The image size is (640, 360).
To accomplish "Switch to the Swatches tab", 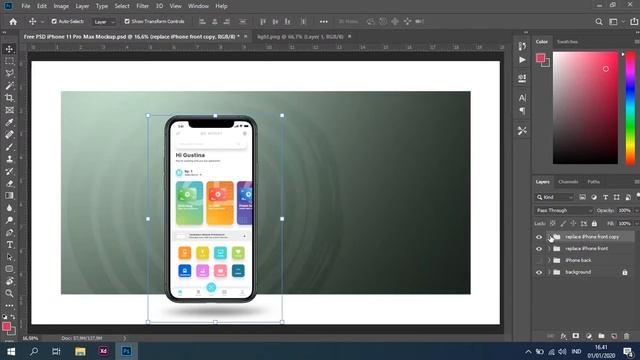I will point(567,42).
